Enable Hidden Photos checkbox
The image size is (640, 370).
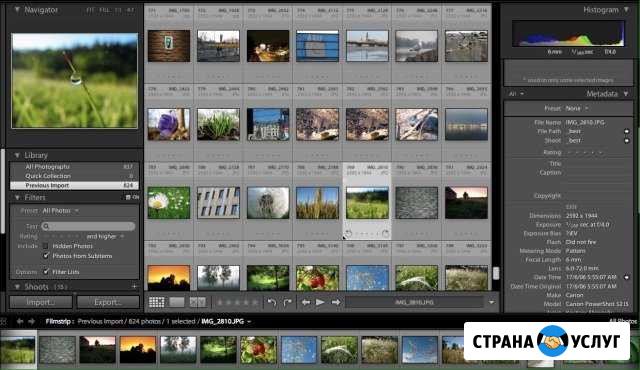tap(46, 246)
